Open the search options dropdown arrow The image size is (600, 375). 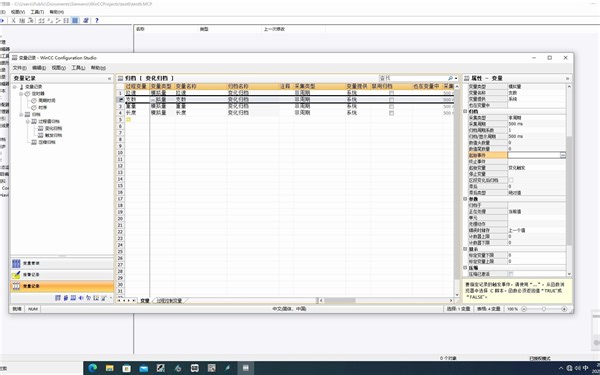(456, 78)
